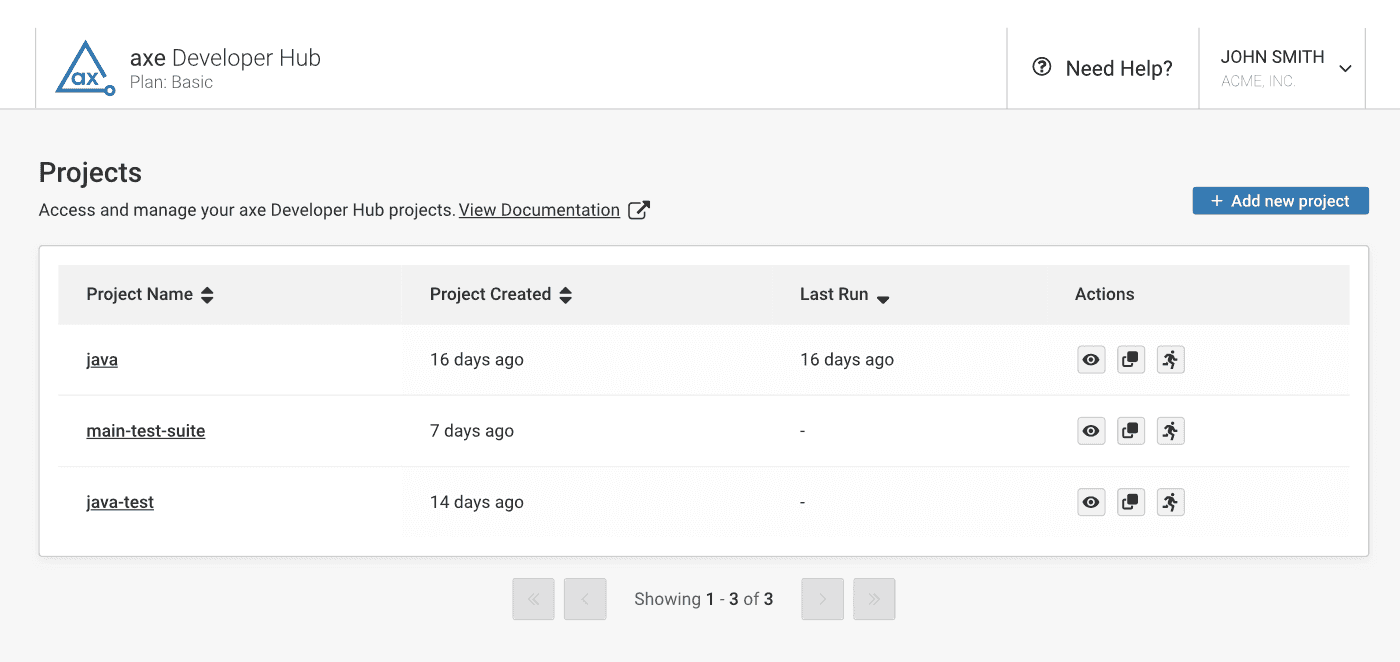This screenshot has width=1400, height=662.
Task: Open the main-test-suite project link
Action: coord(146,431)
